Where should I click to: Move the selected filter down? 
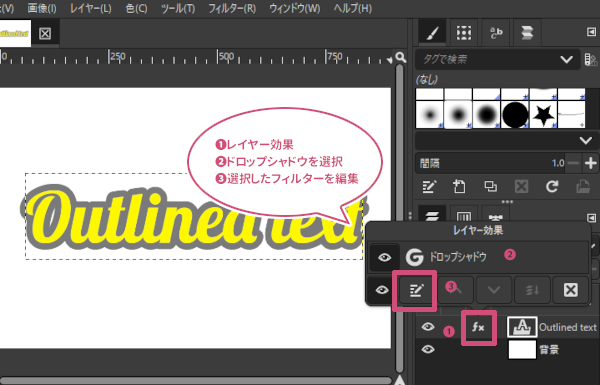pos(494,290)
